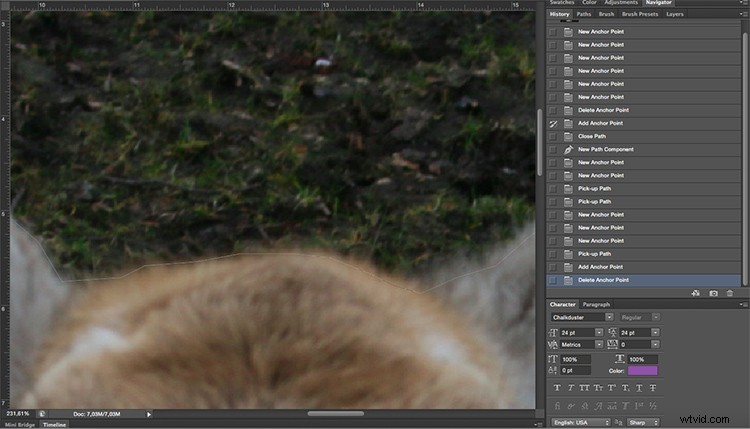Enable swash OpenType icon
The width and height of the screenshot is (750, 429).
tap(598, 406)
